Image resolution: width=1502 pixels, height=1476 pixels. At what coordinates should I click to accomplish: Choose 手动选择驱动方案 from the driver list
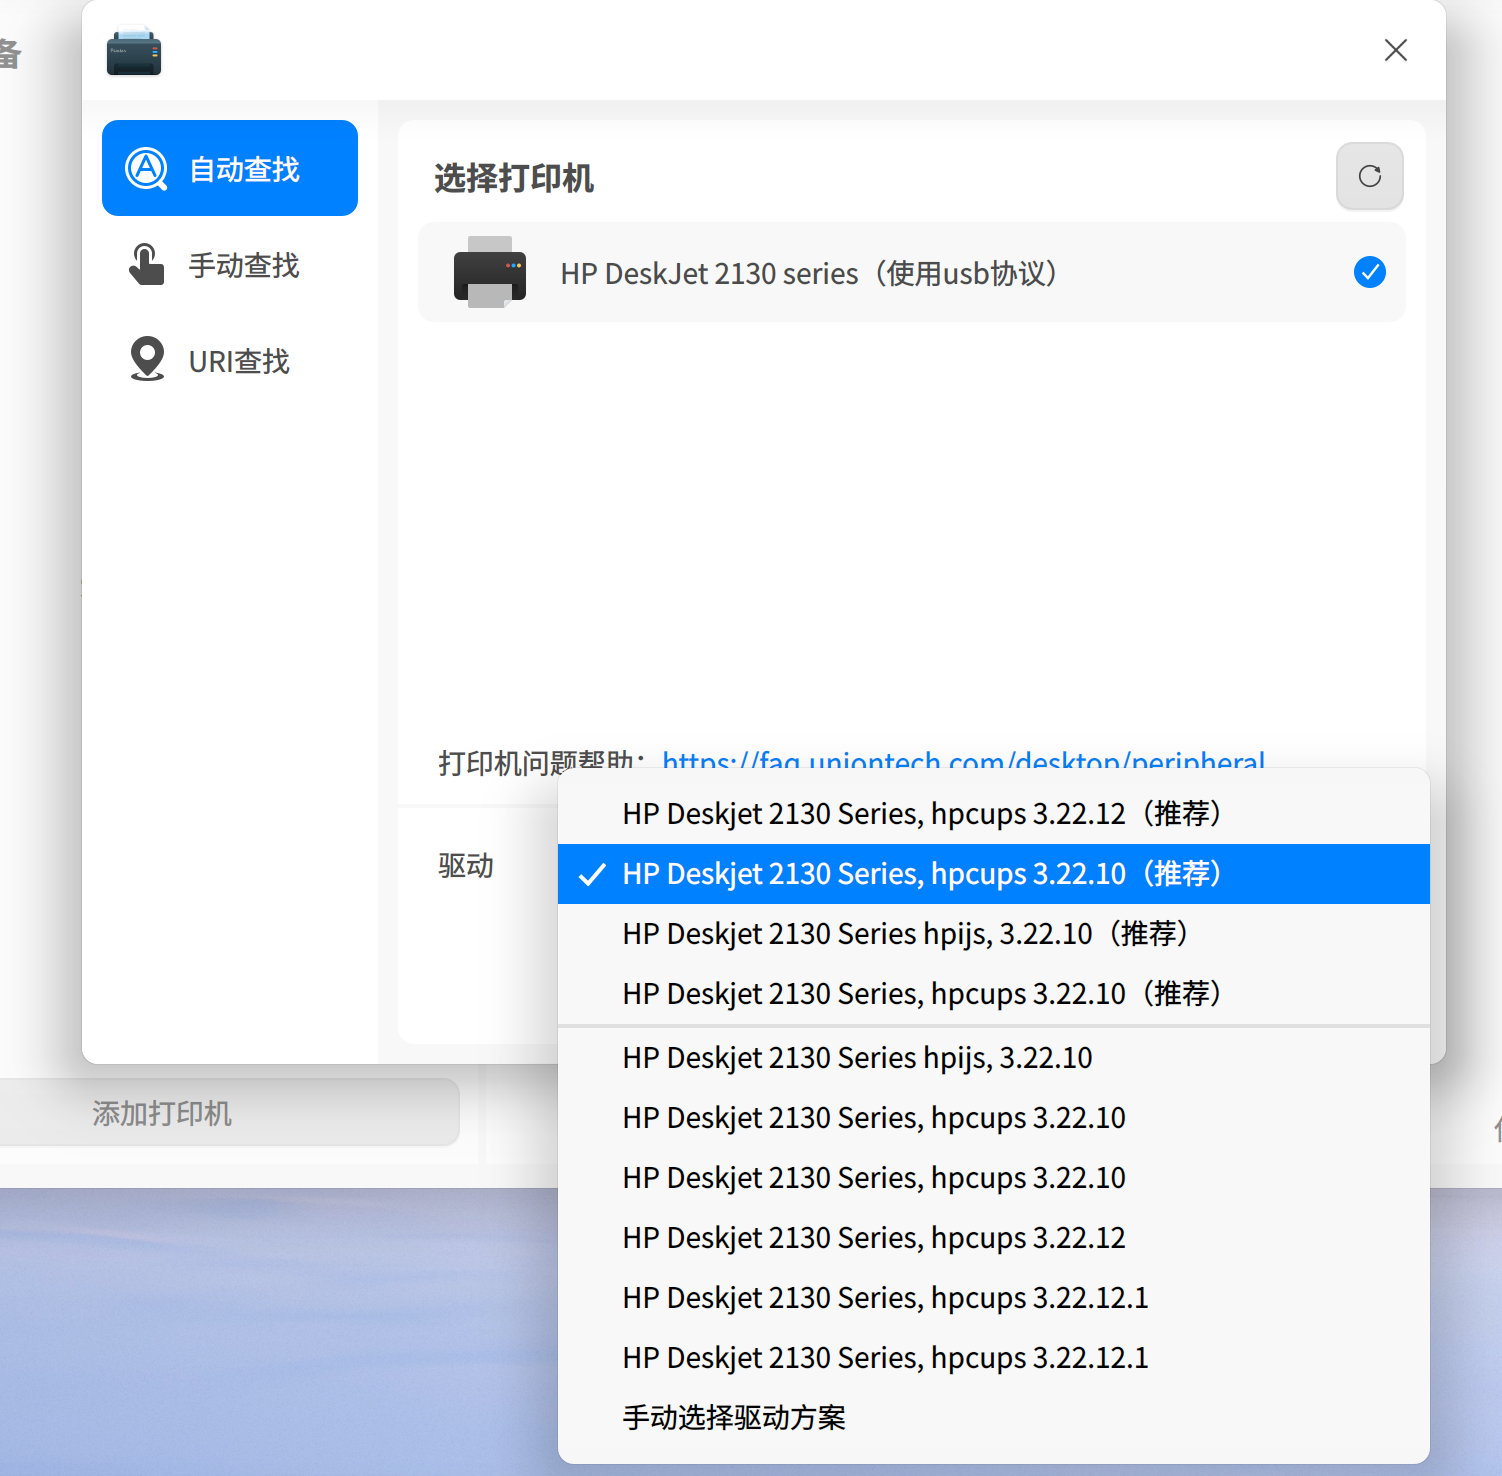tap(994, 1418)
